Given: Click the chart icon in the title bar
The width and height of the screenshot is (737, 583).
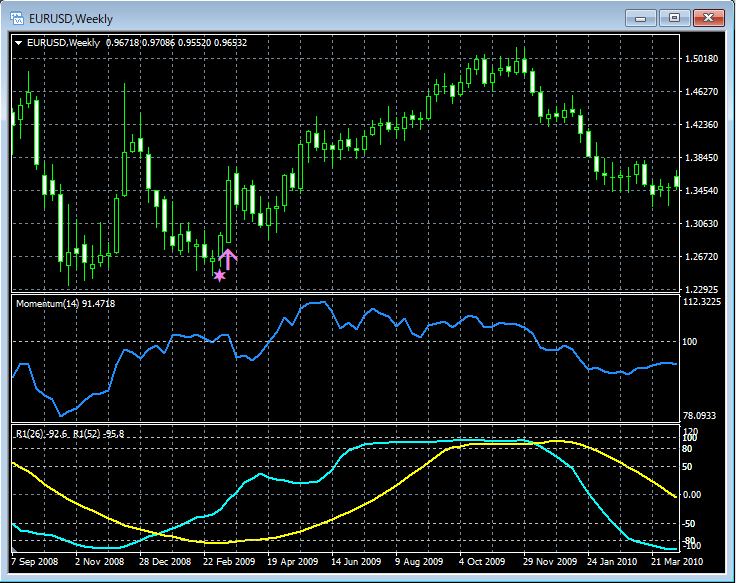Looking at the screenshot, I should coord(18,17).
